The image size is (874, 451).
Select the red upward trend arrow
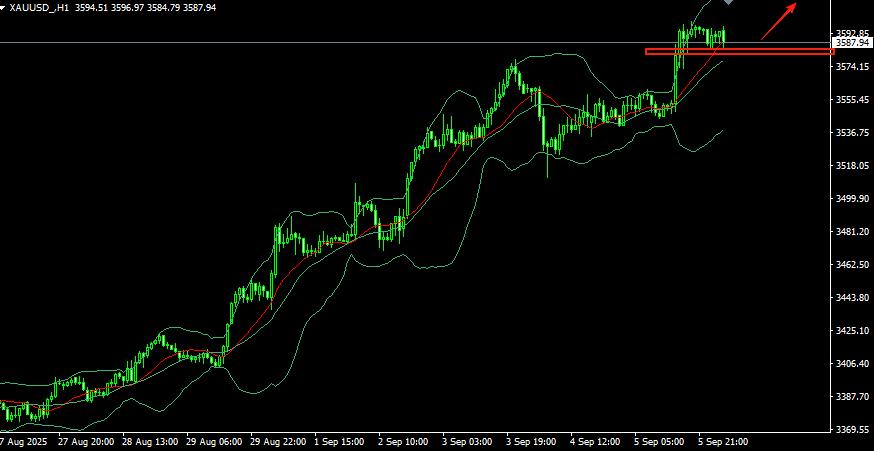pos(779,22)
